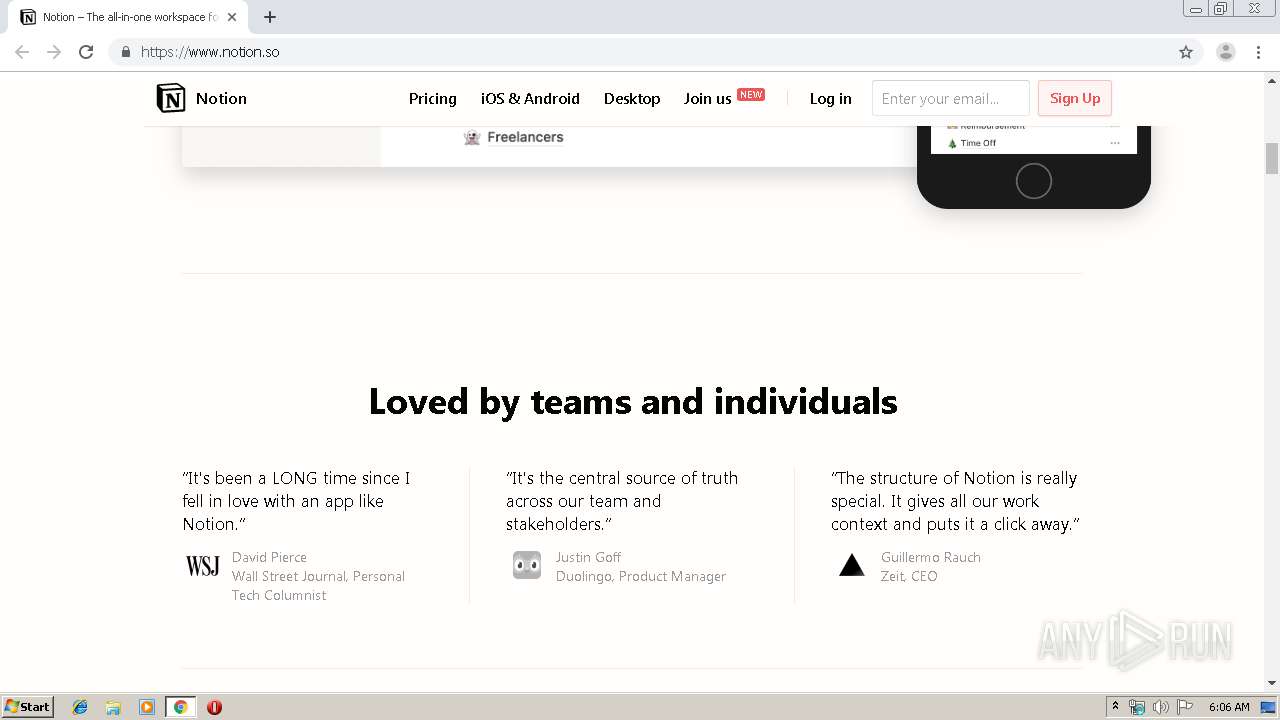Click the address bar URL

coord(210,52)
